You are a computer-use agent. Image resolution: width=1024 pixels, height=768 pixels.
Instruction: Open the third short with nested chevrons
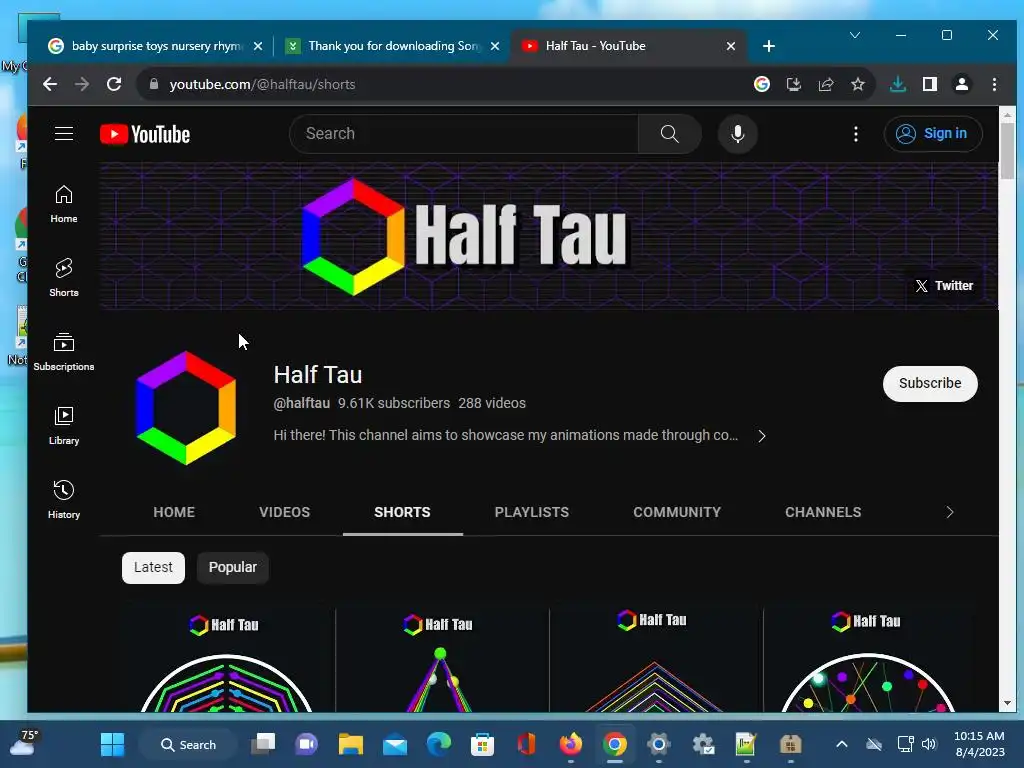pos(655,660)
